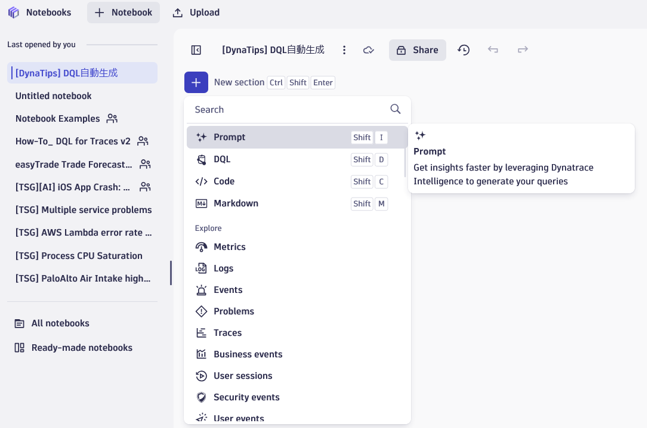
Task: Toggle the sidebar panel icon
Action: coord(196,50)
